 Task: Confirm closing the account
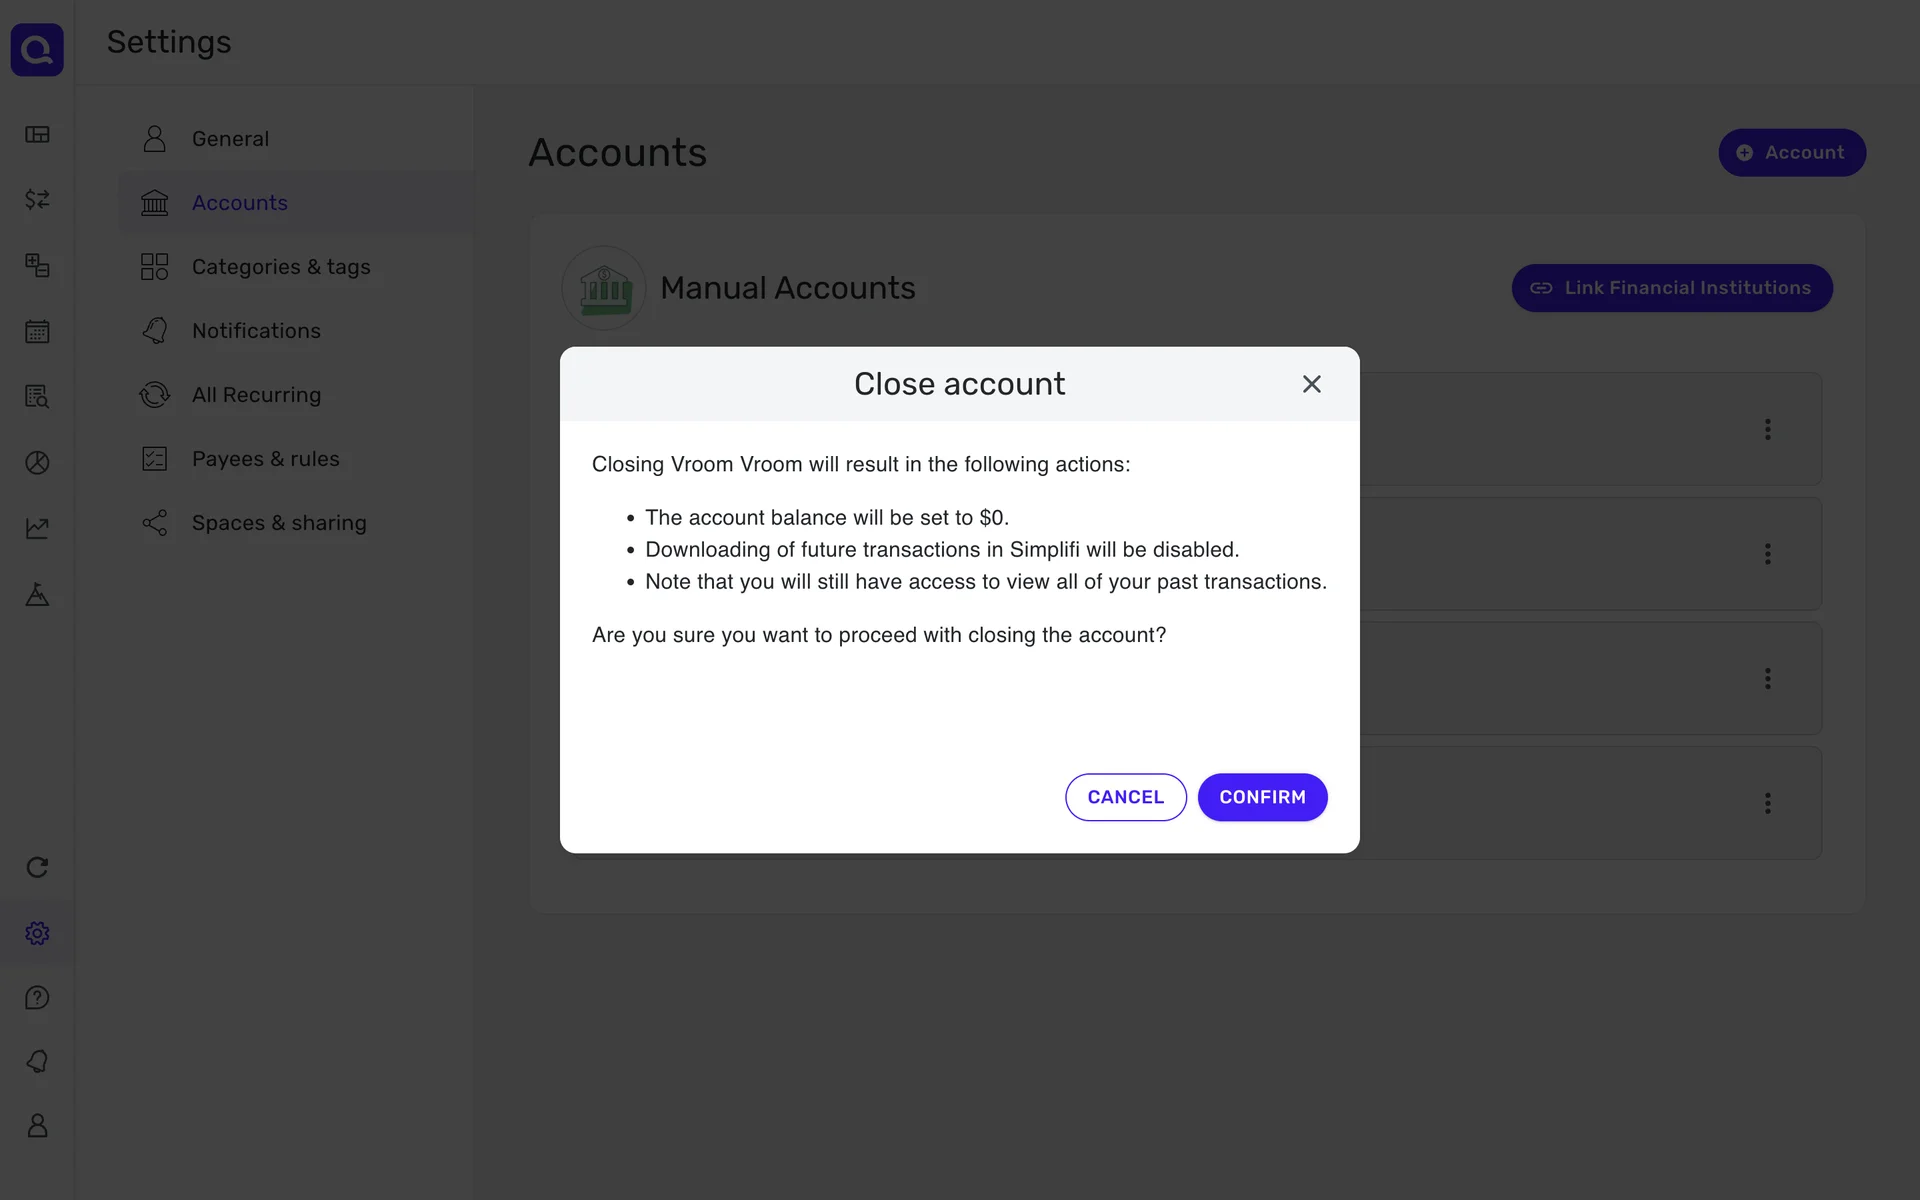pyautogui.click(x=1262, y=797)
